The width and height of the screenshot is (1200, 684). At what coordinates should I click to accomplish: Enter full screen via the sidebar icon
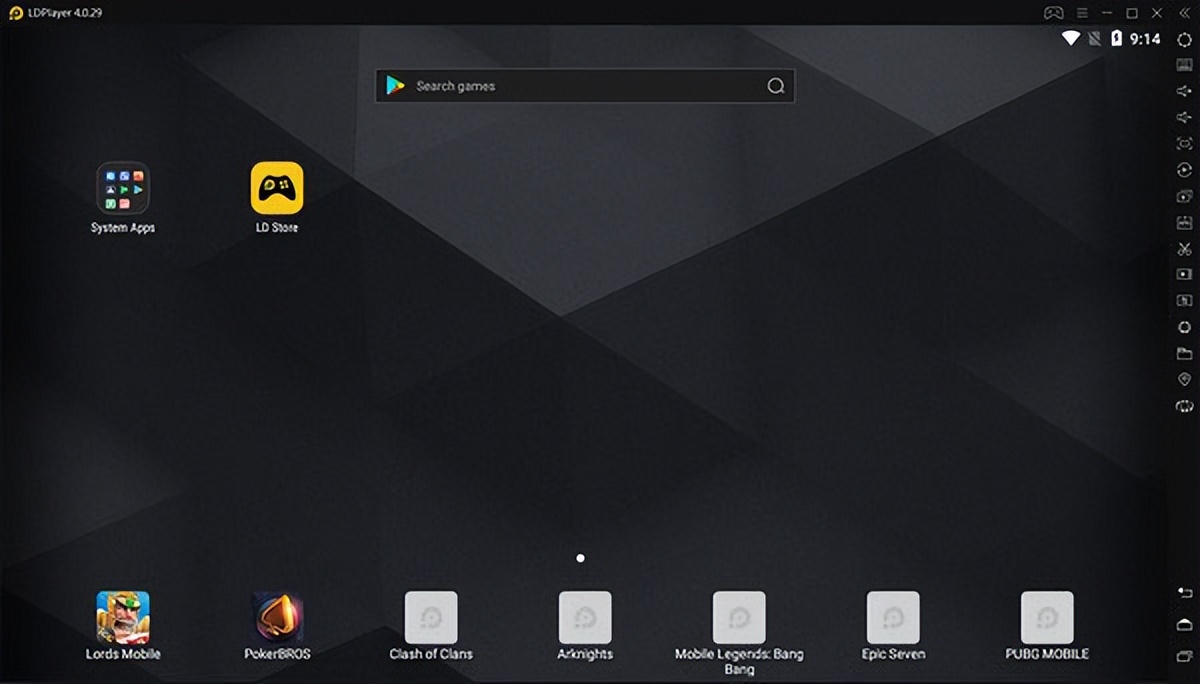[1184, 144]
